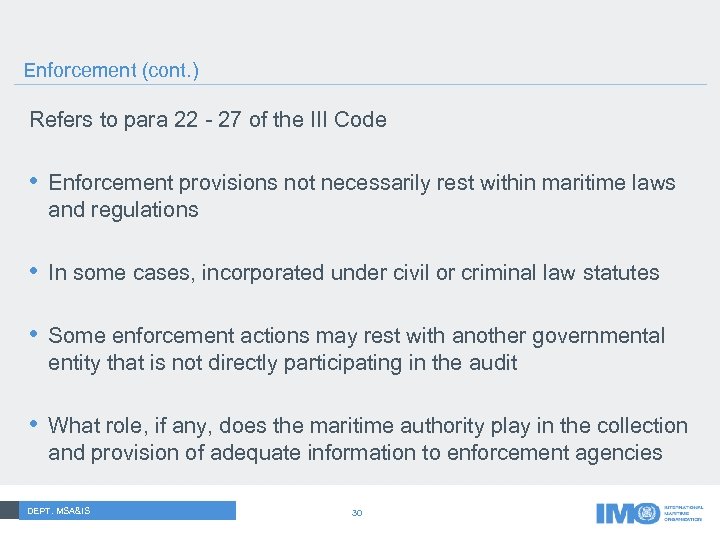Click the dark gray block left of DEPT. MSA&IS
720x540 pixels.
point(10,511)
